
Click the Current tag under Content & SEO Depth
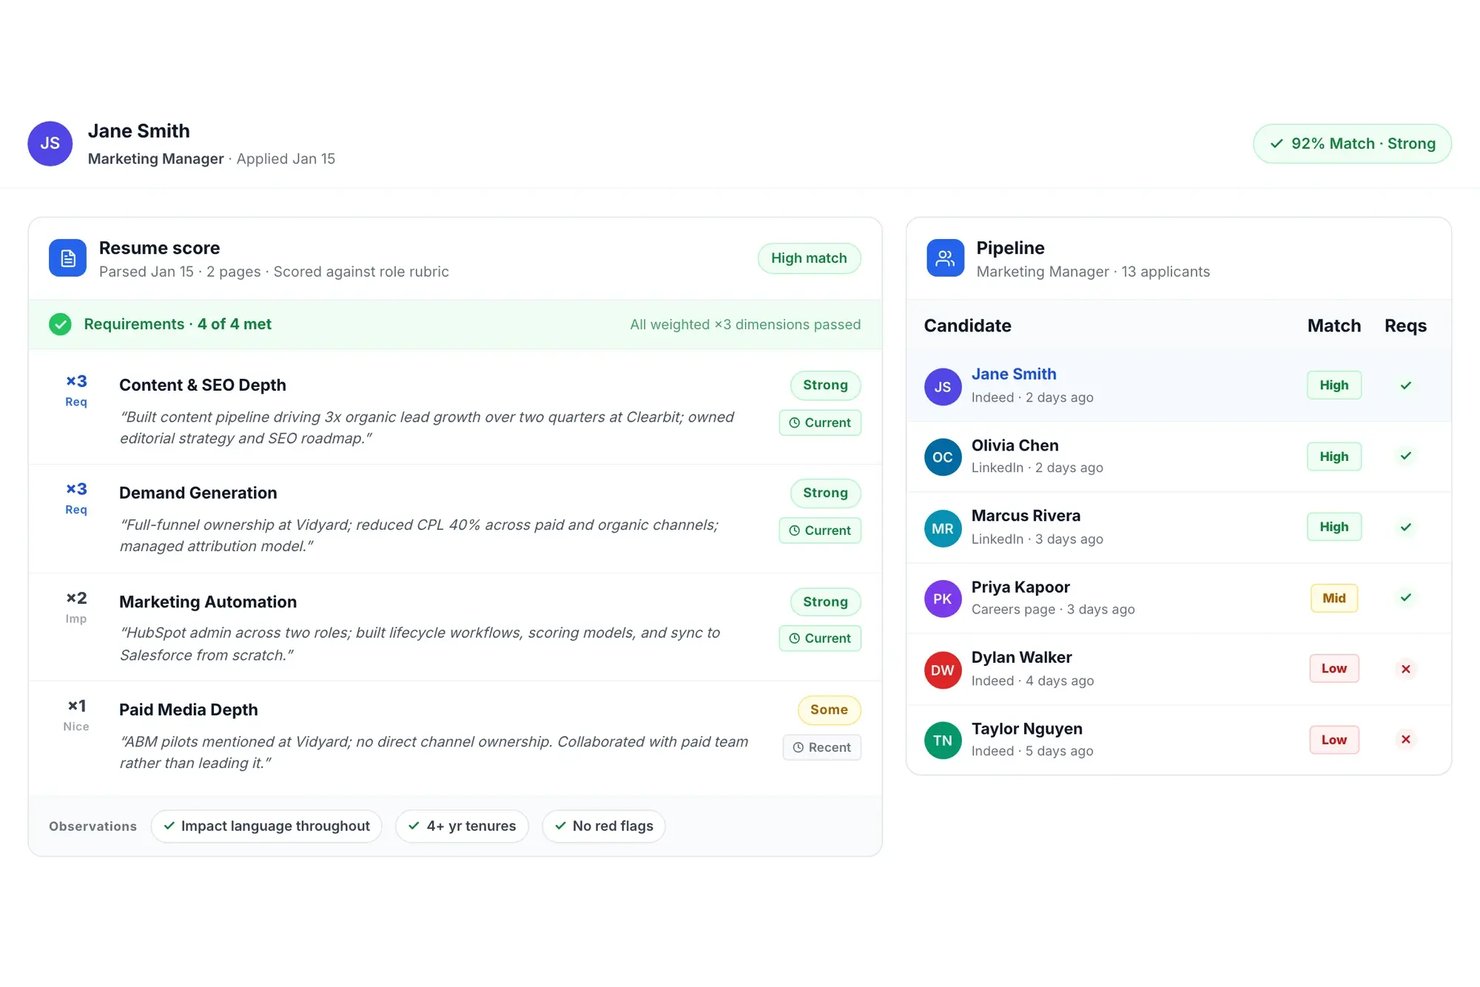(820, 423)
